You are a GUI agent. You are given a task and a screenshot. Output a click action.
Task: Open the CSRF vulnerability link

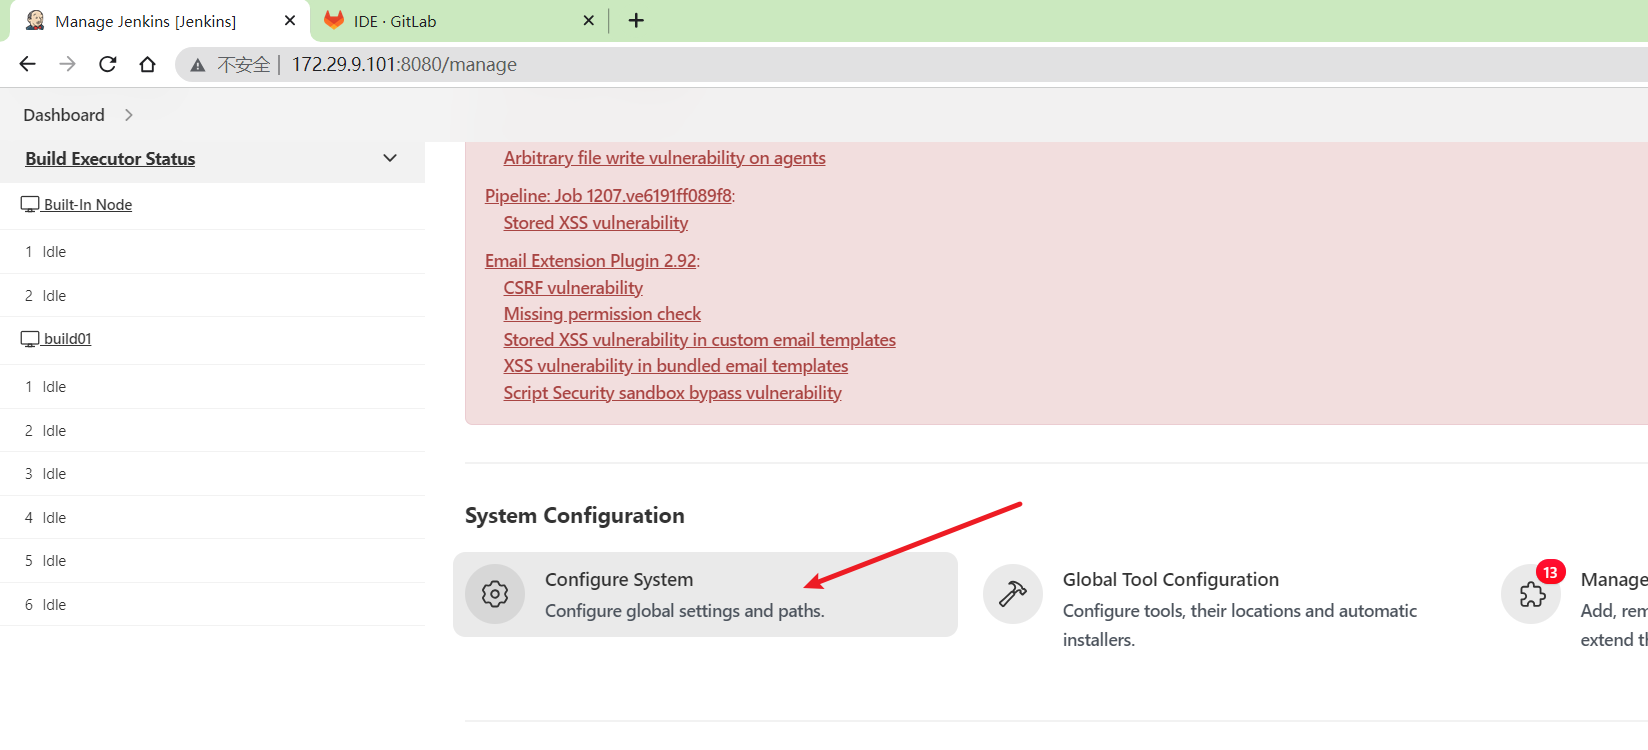tap(573, 288)
